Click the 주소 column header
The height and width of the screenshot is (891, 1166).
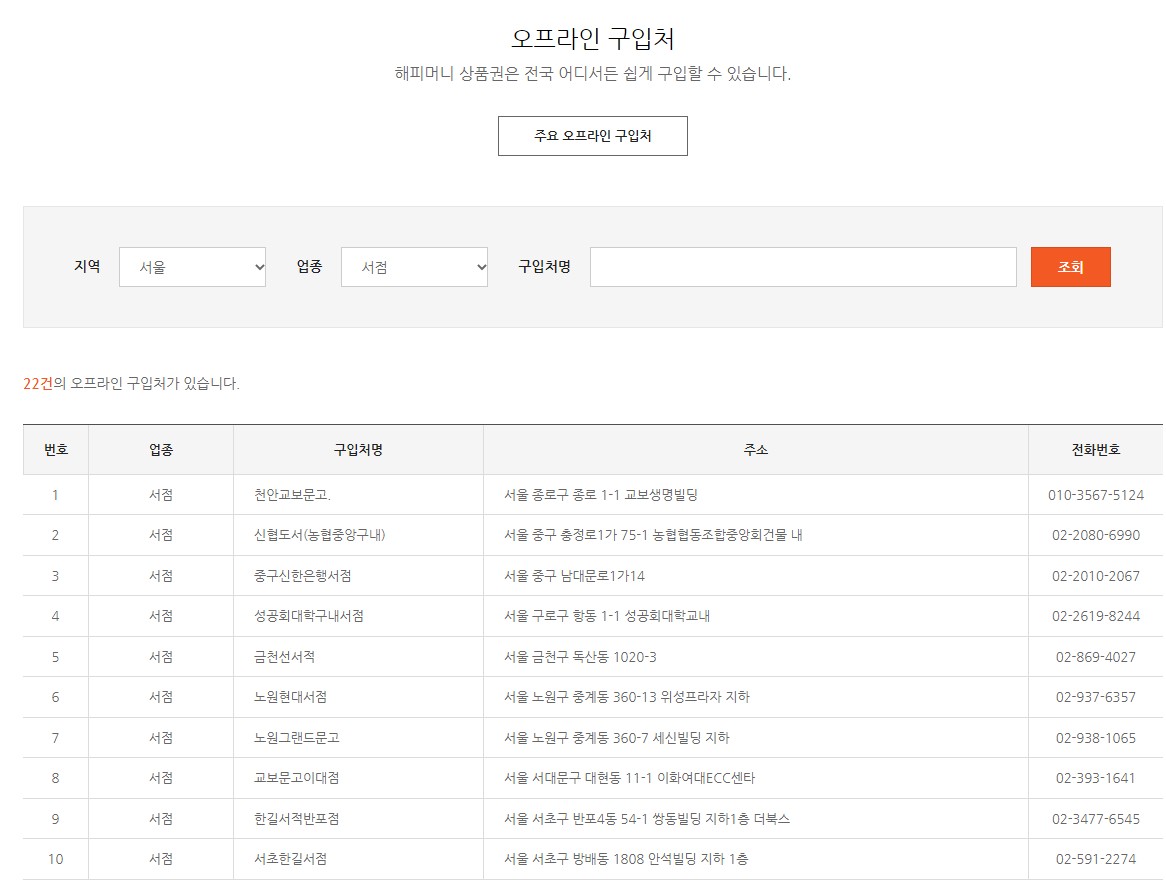coord(754,449)
